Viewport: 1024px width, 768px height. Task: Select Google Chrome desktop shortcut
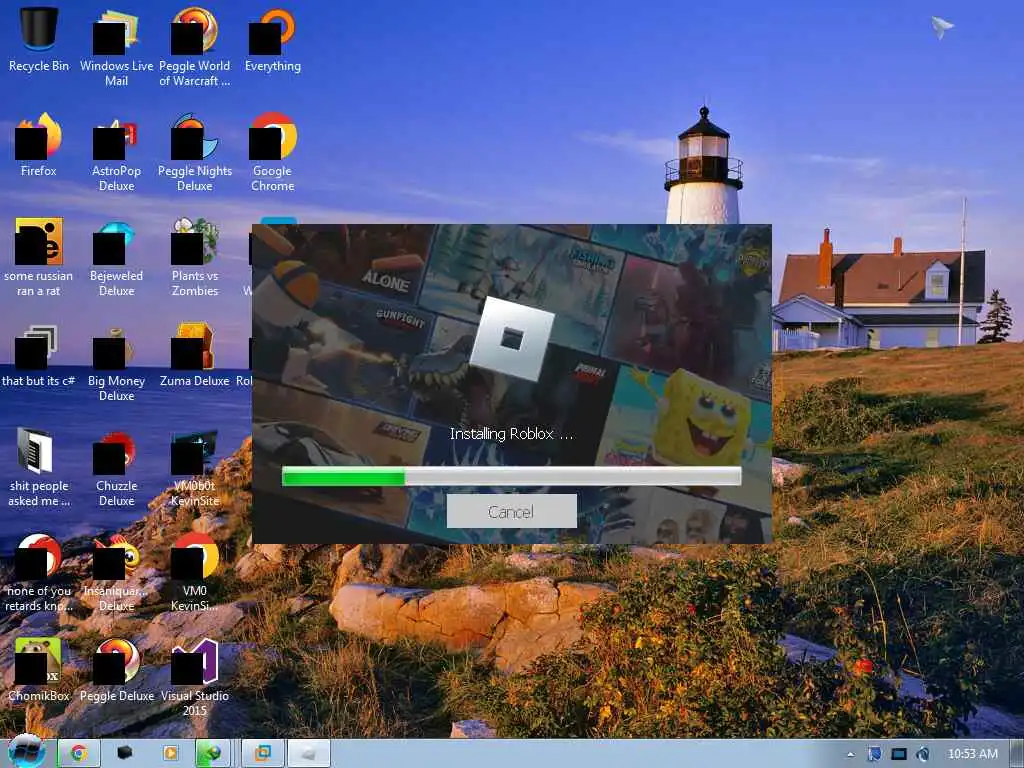[273, 152]
